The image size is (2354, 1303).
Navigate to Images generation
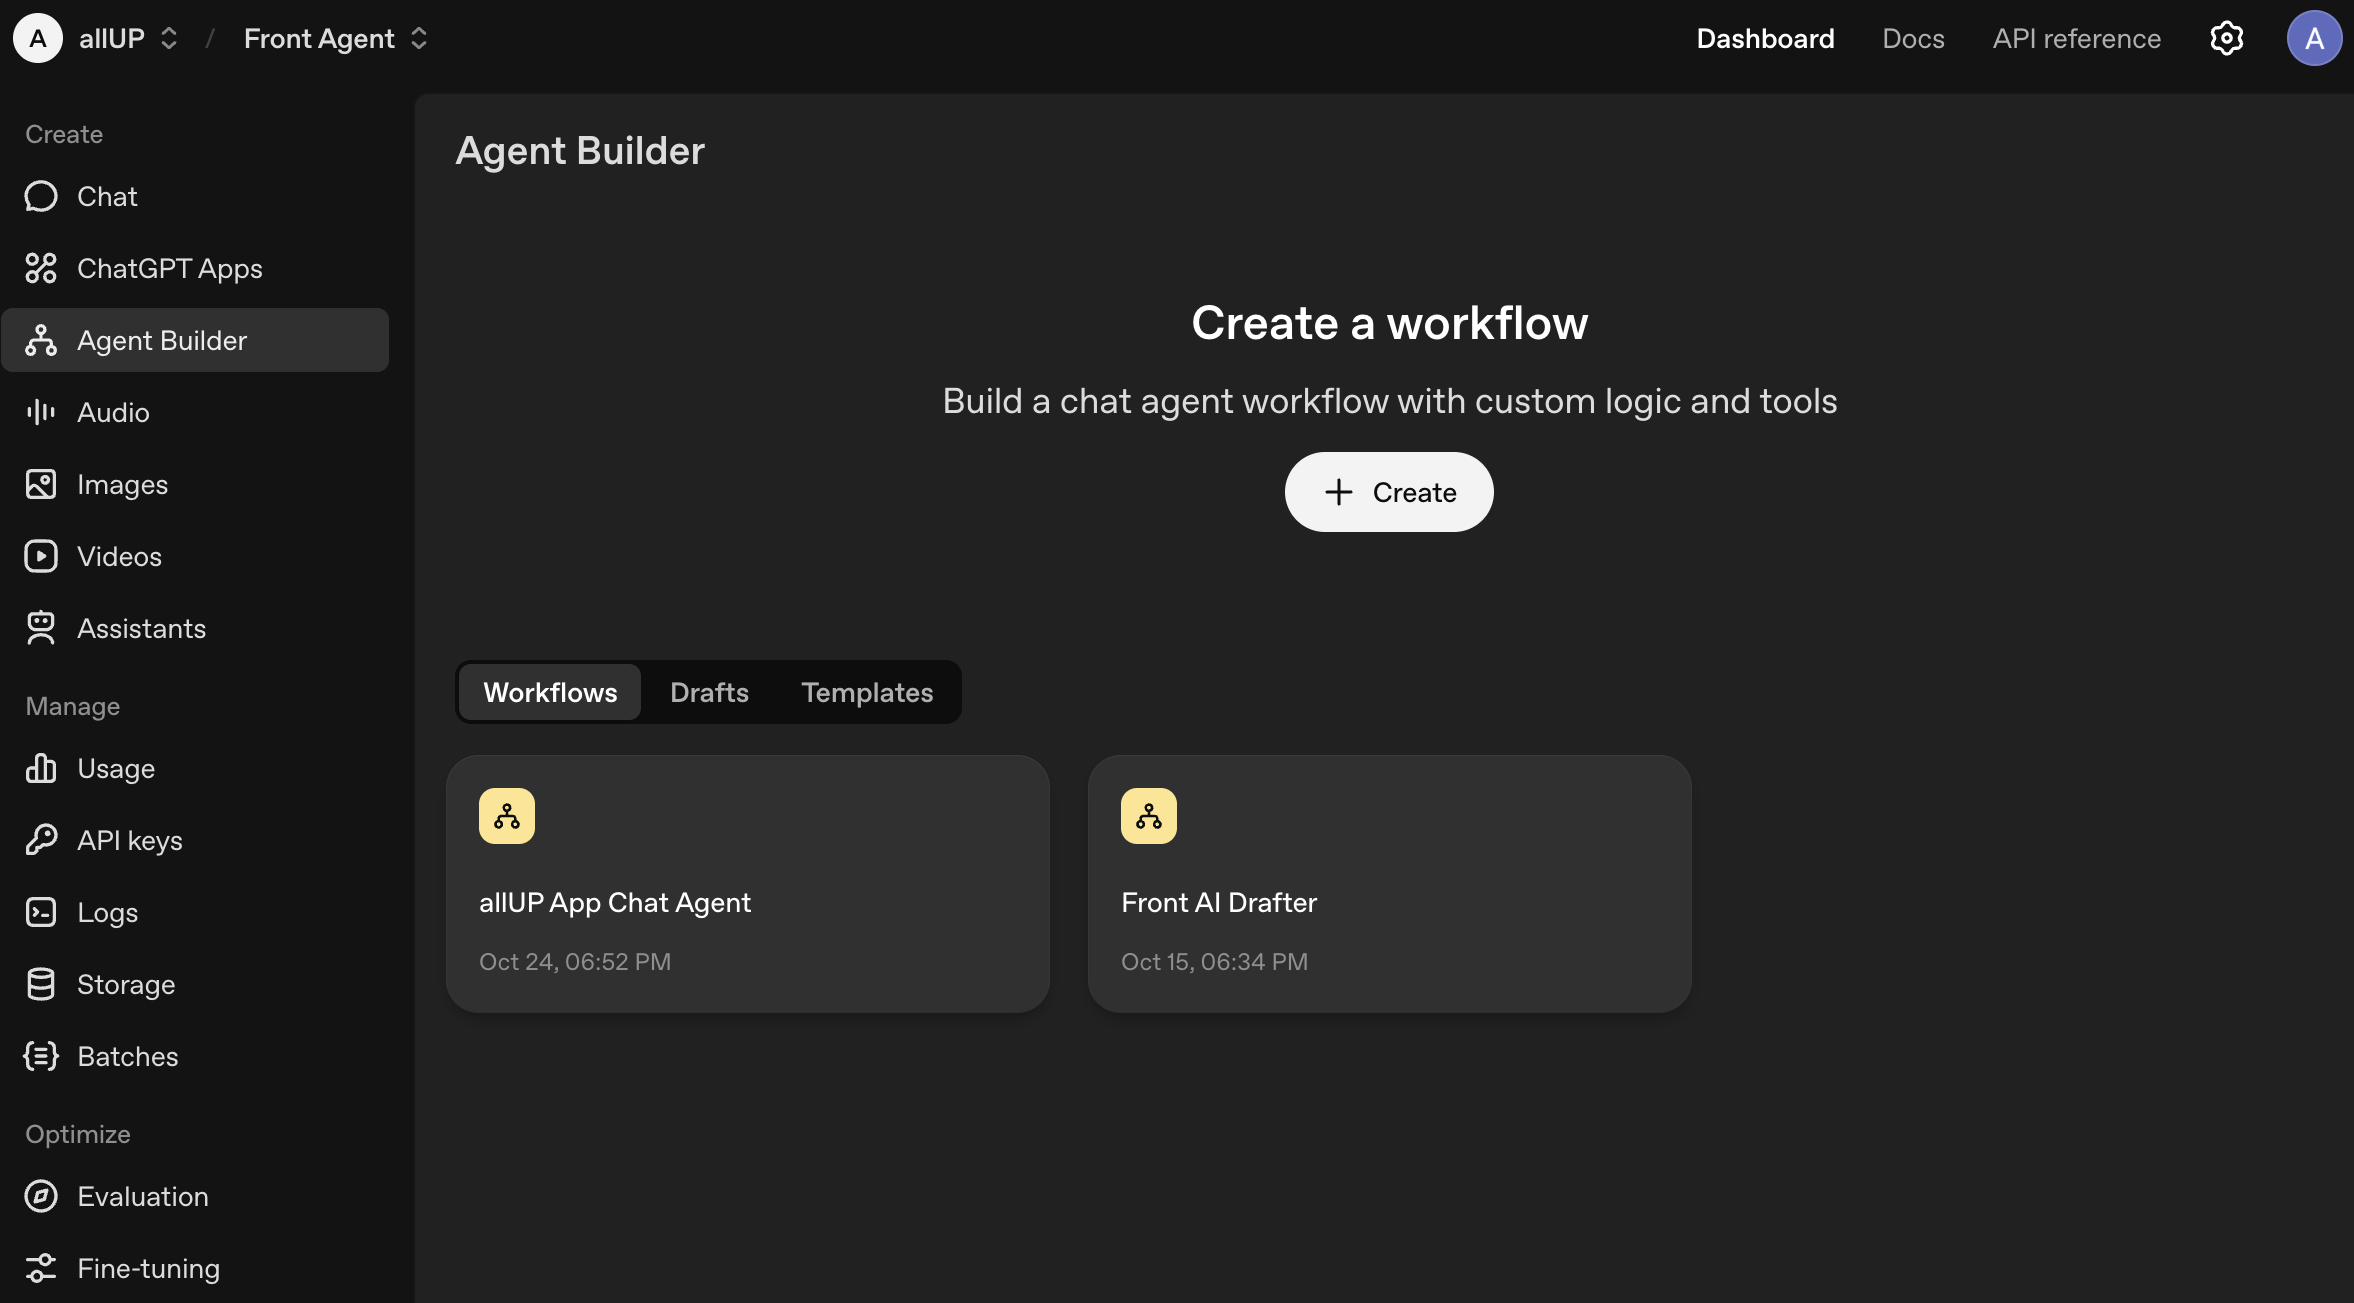(x=122, y=484)
